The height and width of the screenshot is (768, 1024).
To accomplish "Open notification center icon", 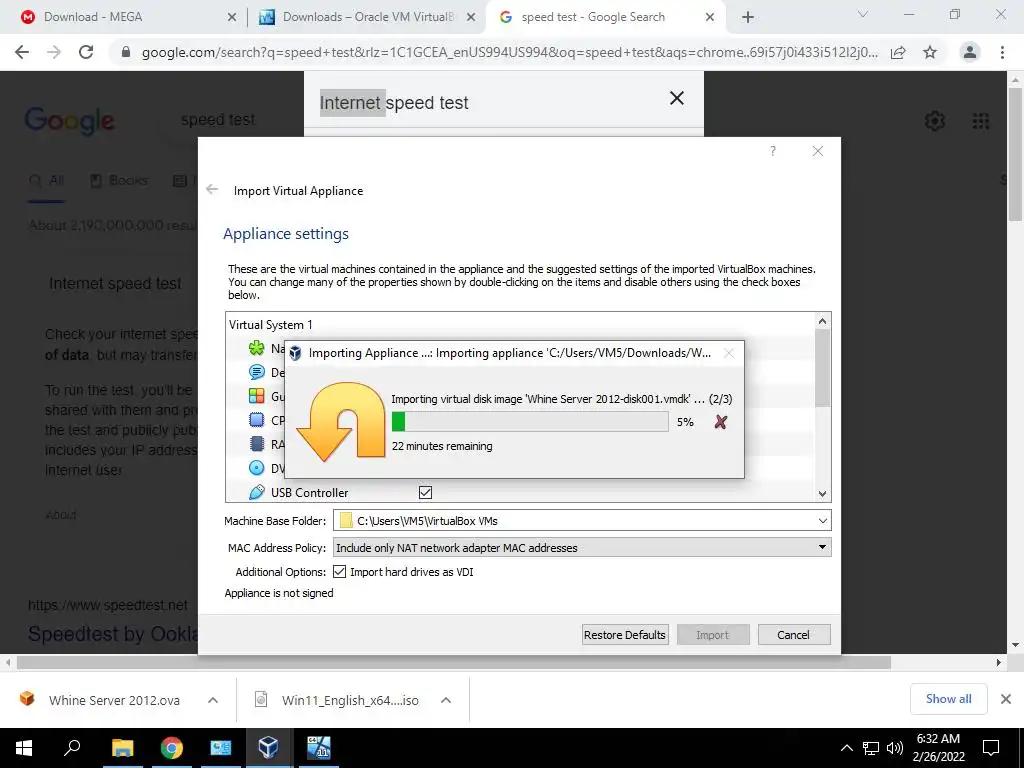I will [991, 748].
